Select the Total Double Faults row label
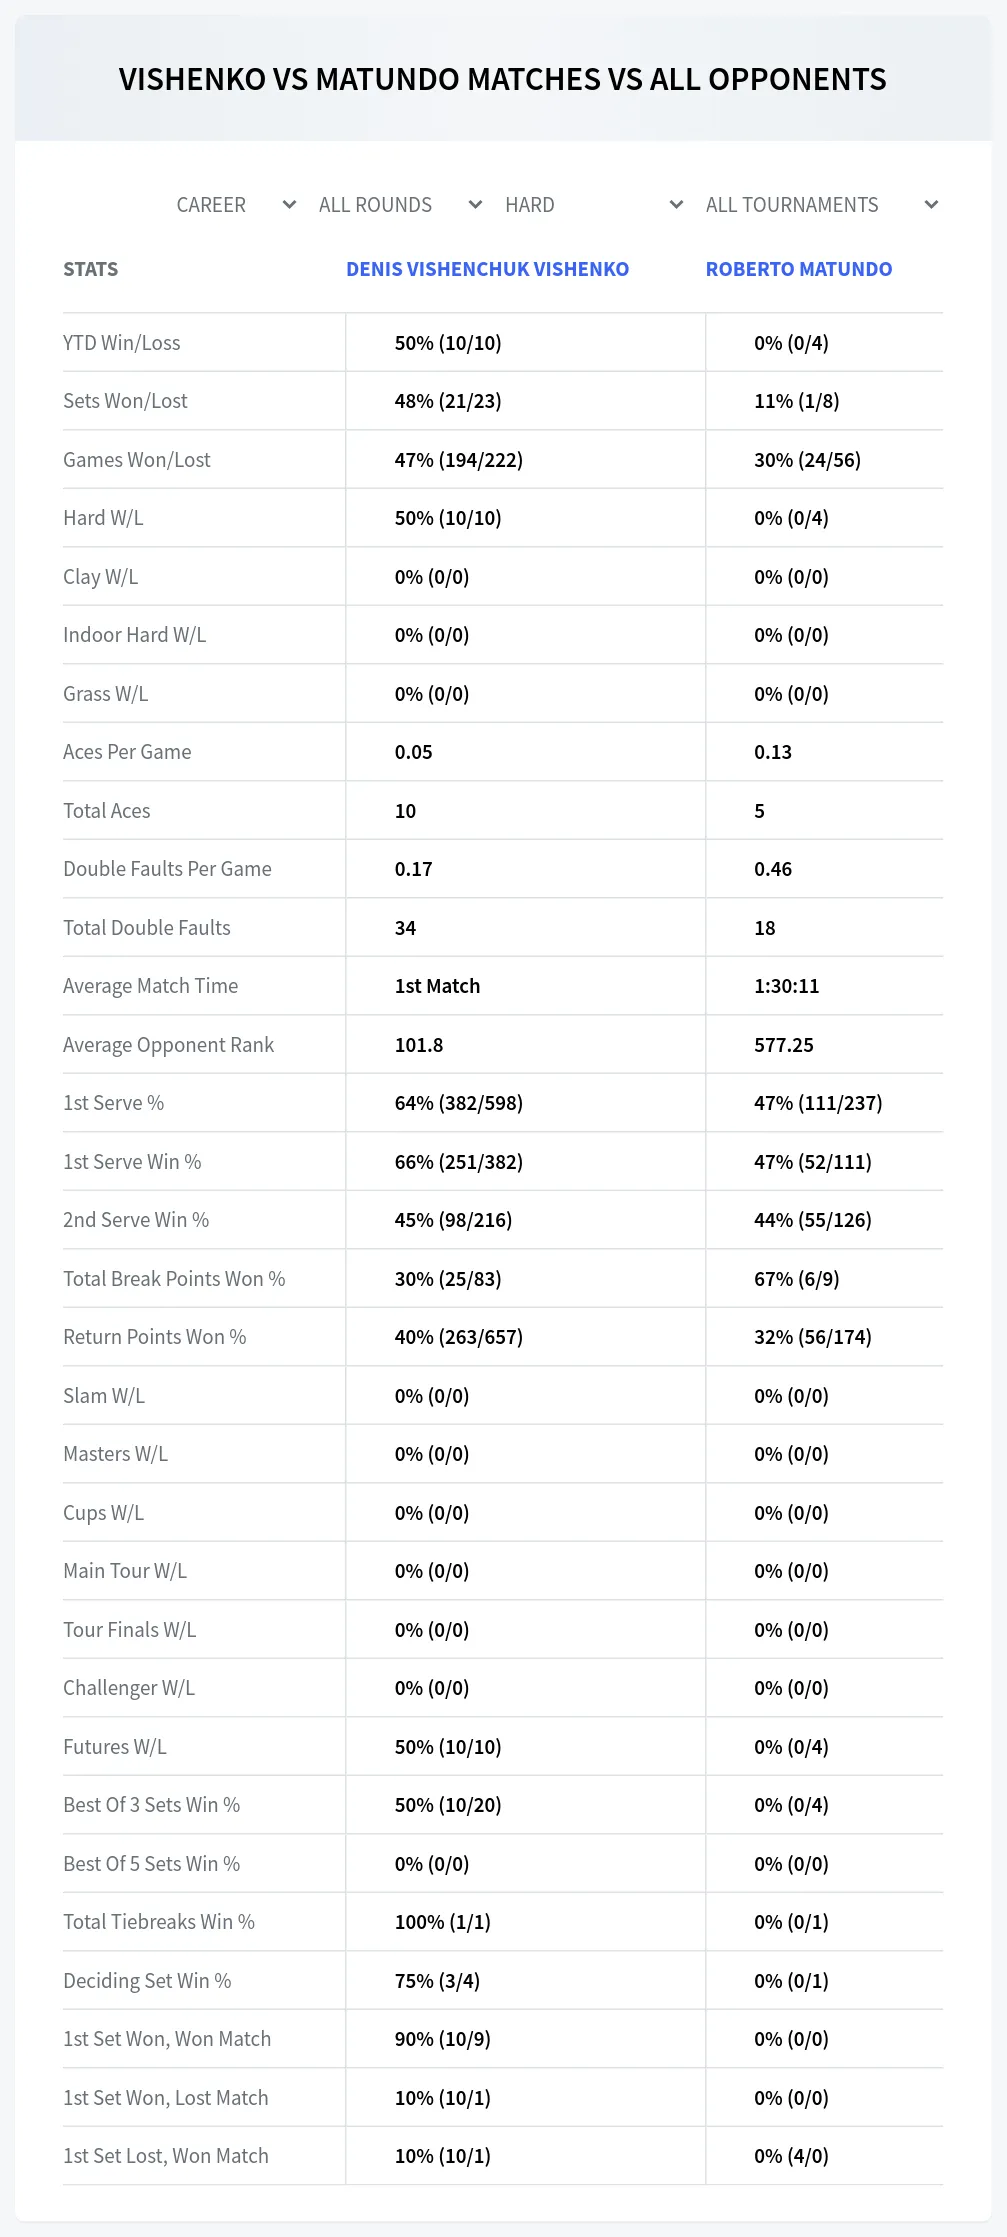 tap(147, 928)
